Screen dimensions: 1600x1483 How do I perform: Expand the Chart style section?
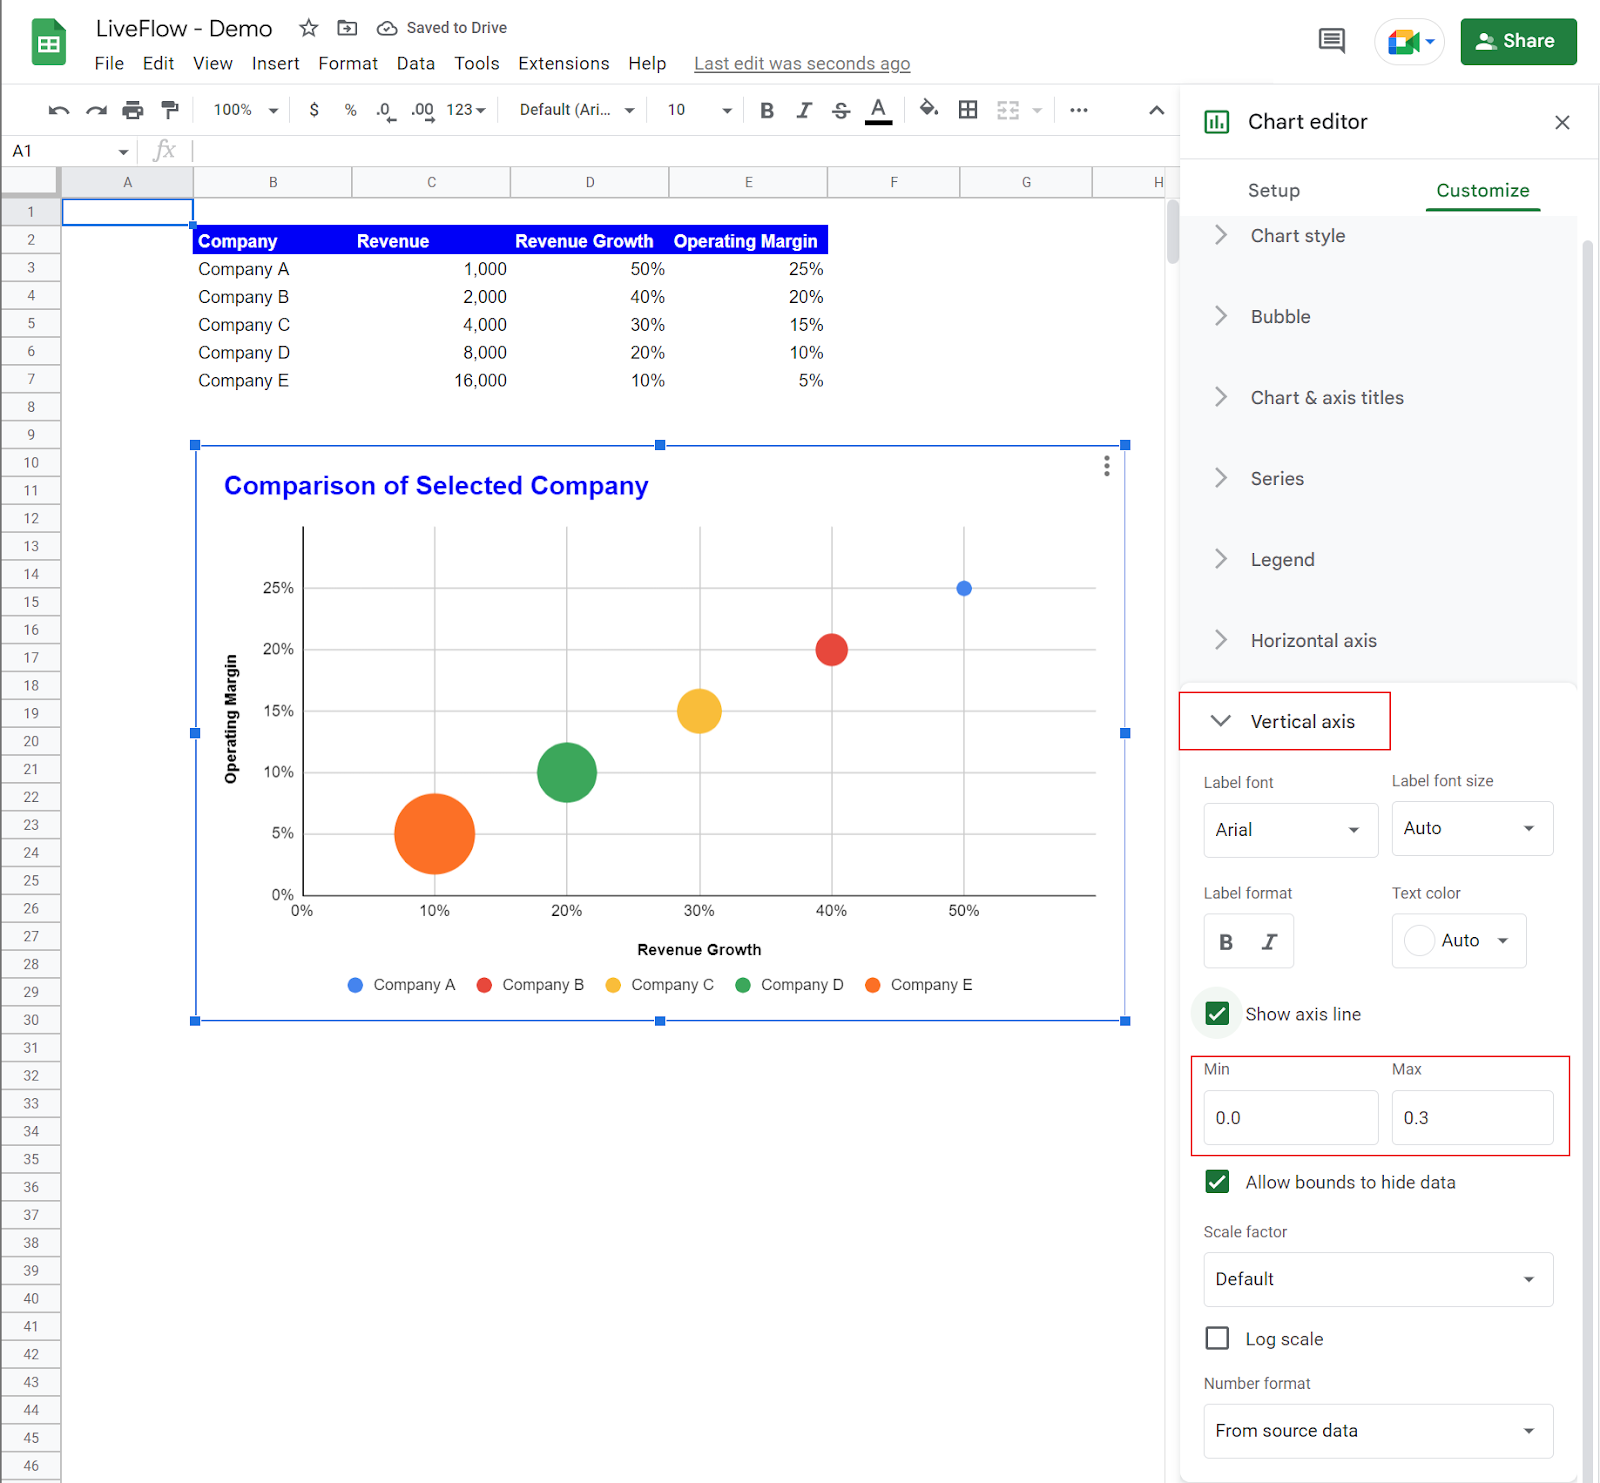pos(1378,236)
